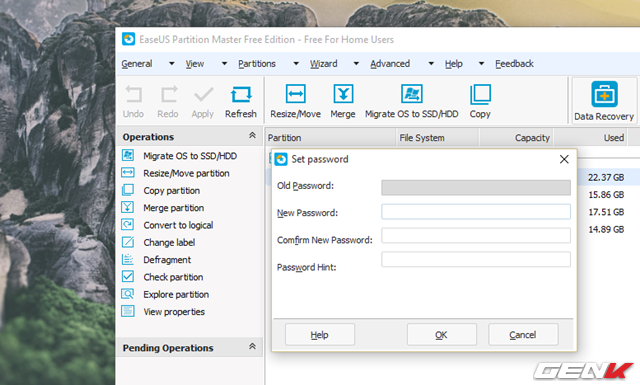Click Resize/Move partition icon in Operations

coord(128,173)
